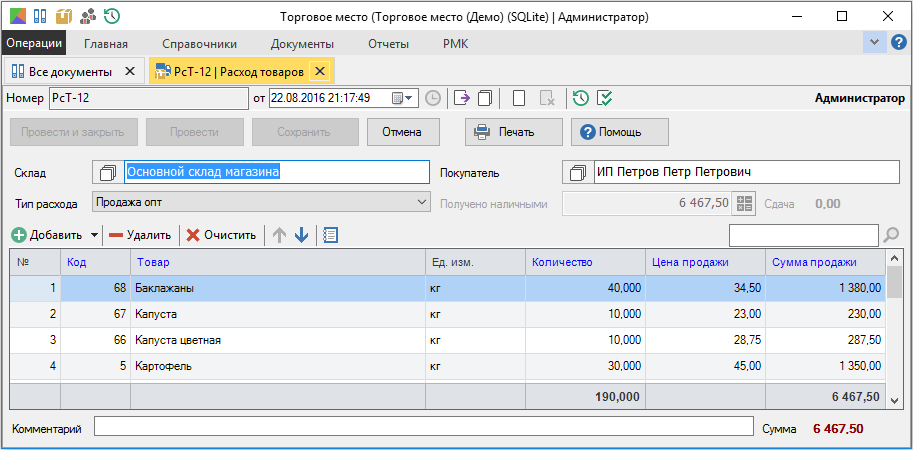Open the users group icon in title bar
The image size is (913, 450).
(88, 16)
